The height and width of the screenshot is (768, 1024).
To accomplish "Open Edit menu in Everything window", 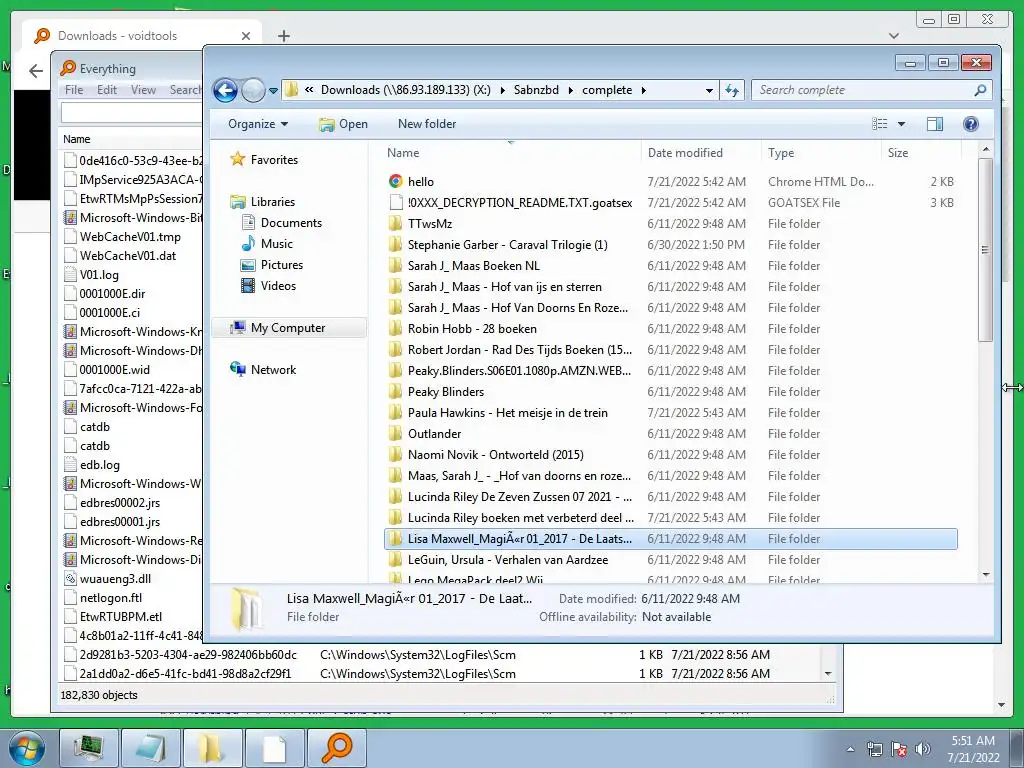I will coord(107,89).
